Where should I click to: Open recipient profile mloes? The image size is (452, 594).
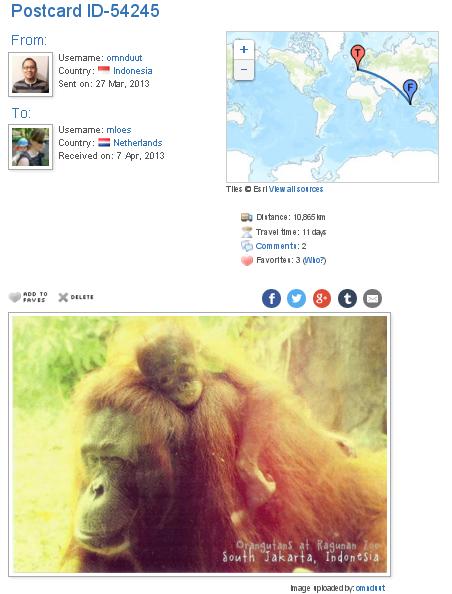coord(119,130)
